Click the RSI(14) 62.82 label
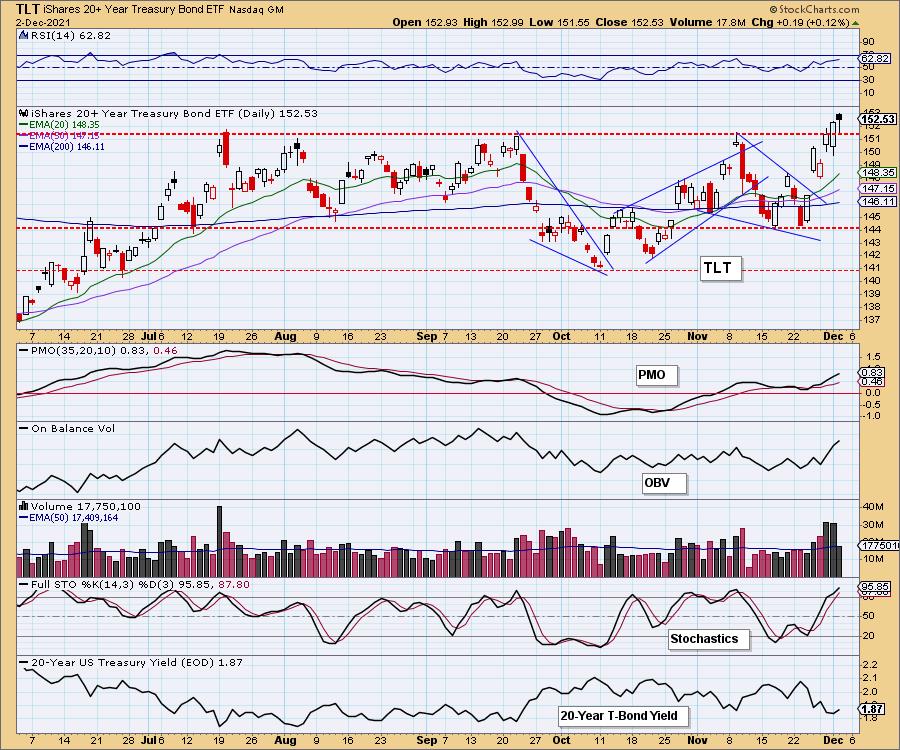Screen dimensions: 900x750 point(71,35)
